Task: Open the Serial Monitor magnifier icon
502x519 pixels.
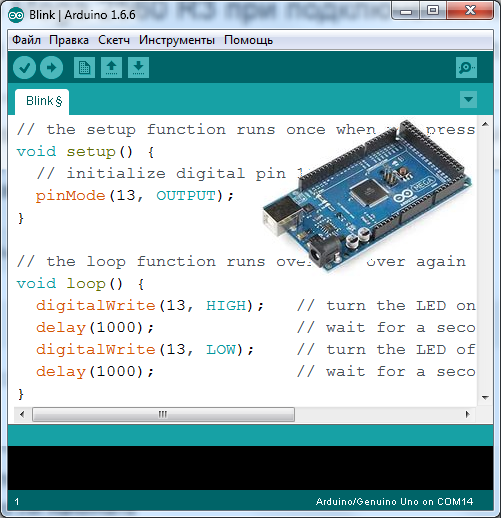Action: point(466,68)
